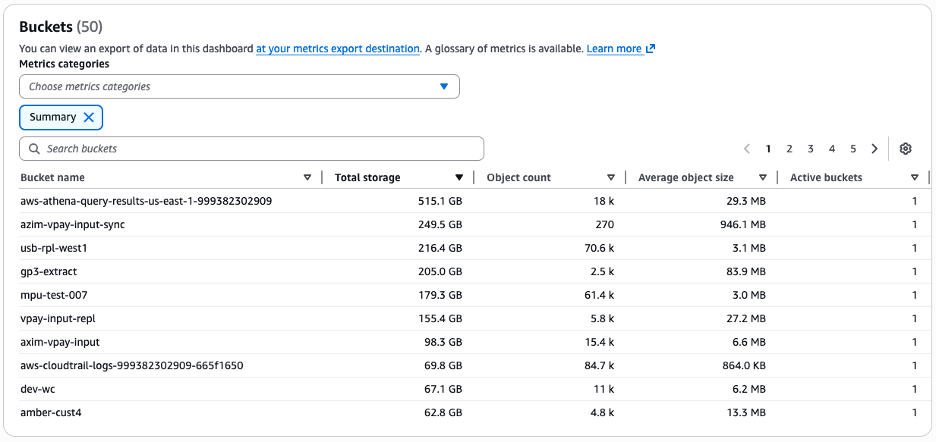Image resolution: width=936 pixels, height=442 pixels.
Task: Click the Active buckets column header
Action: (x=826, y=177)
